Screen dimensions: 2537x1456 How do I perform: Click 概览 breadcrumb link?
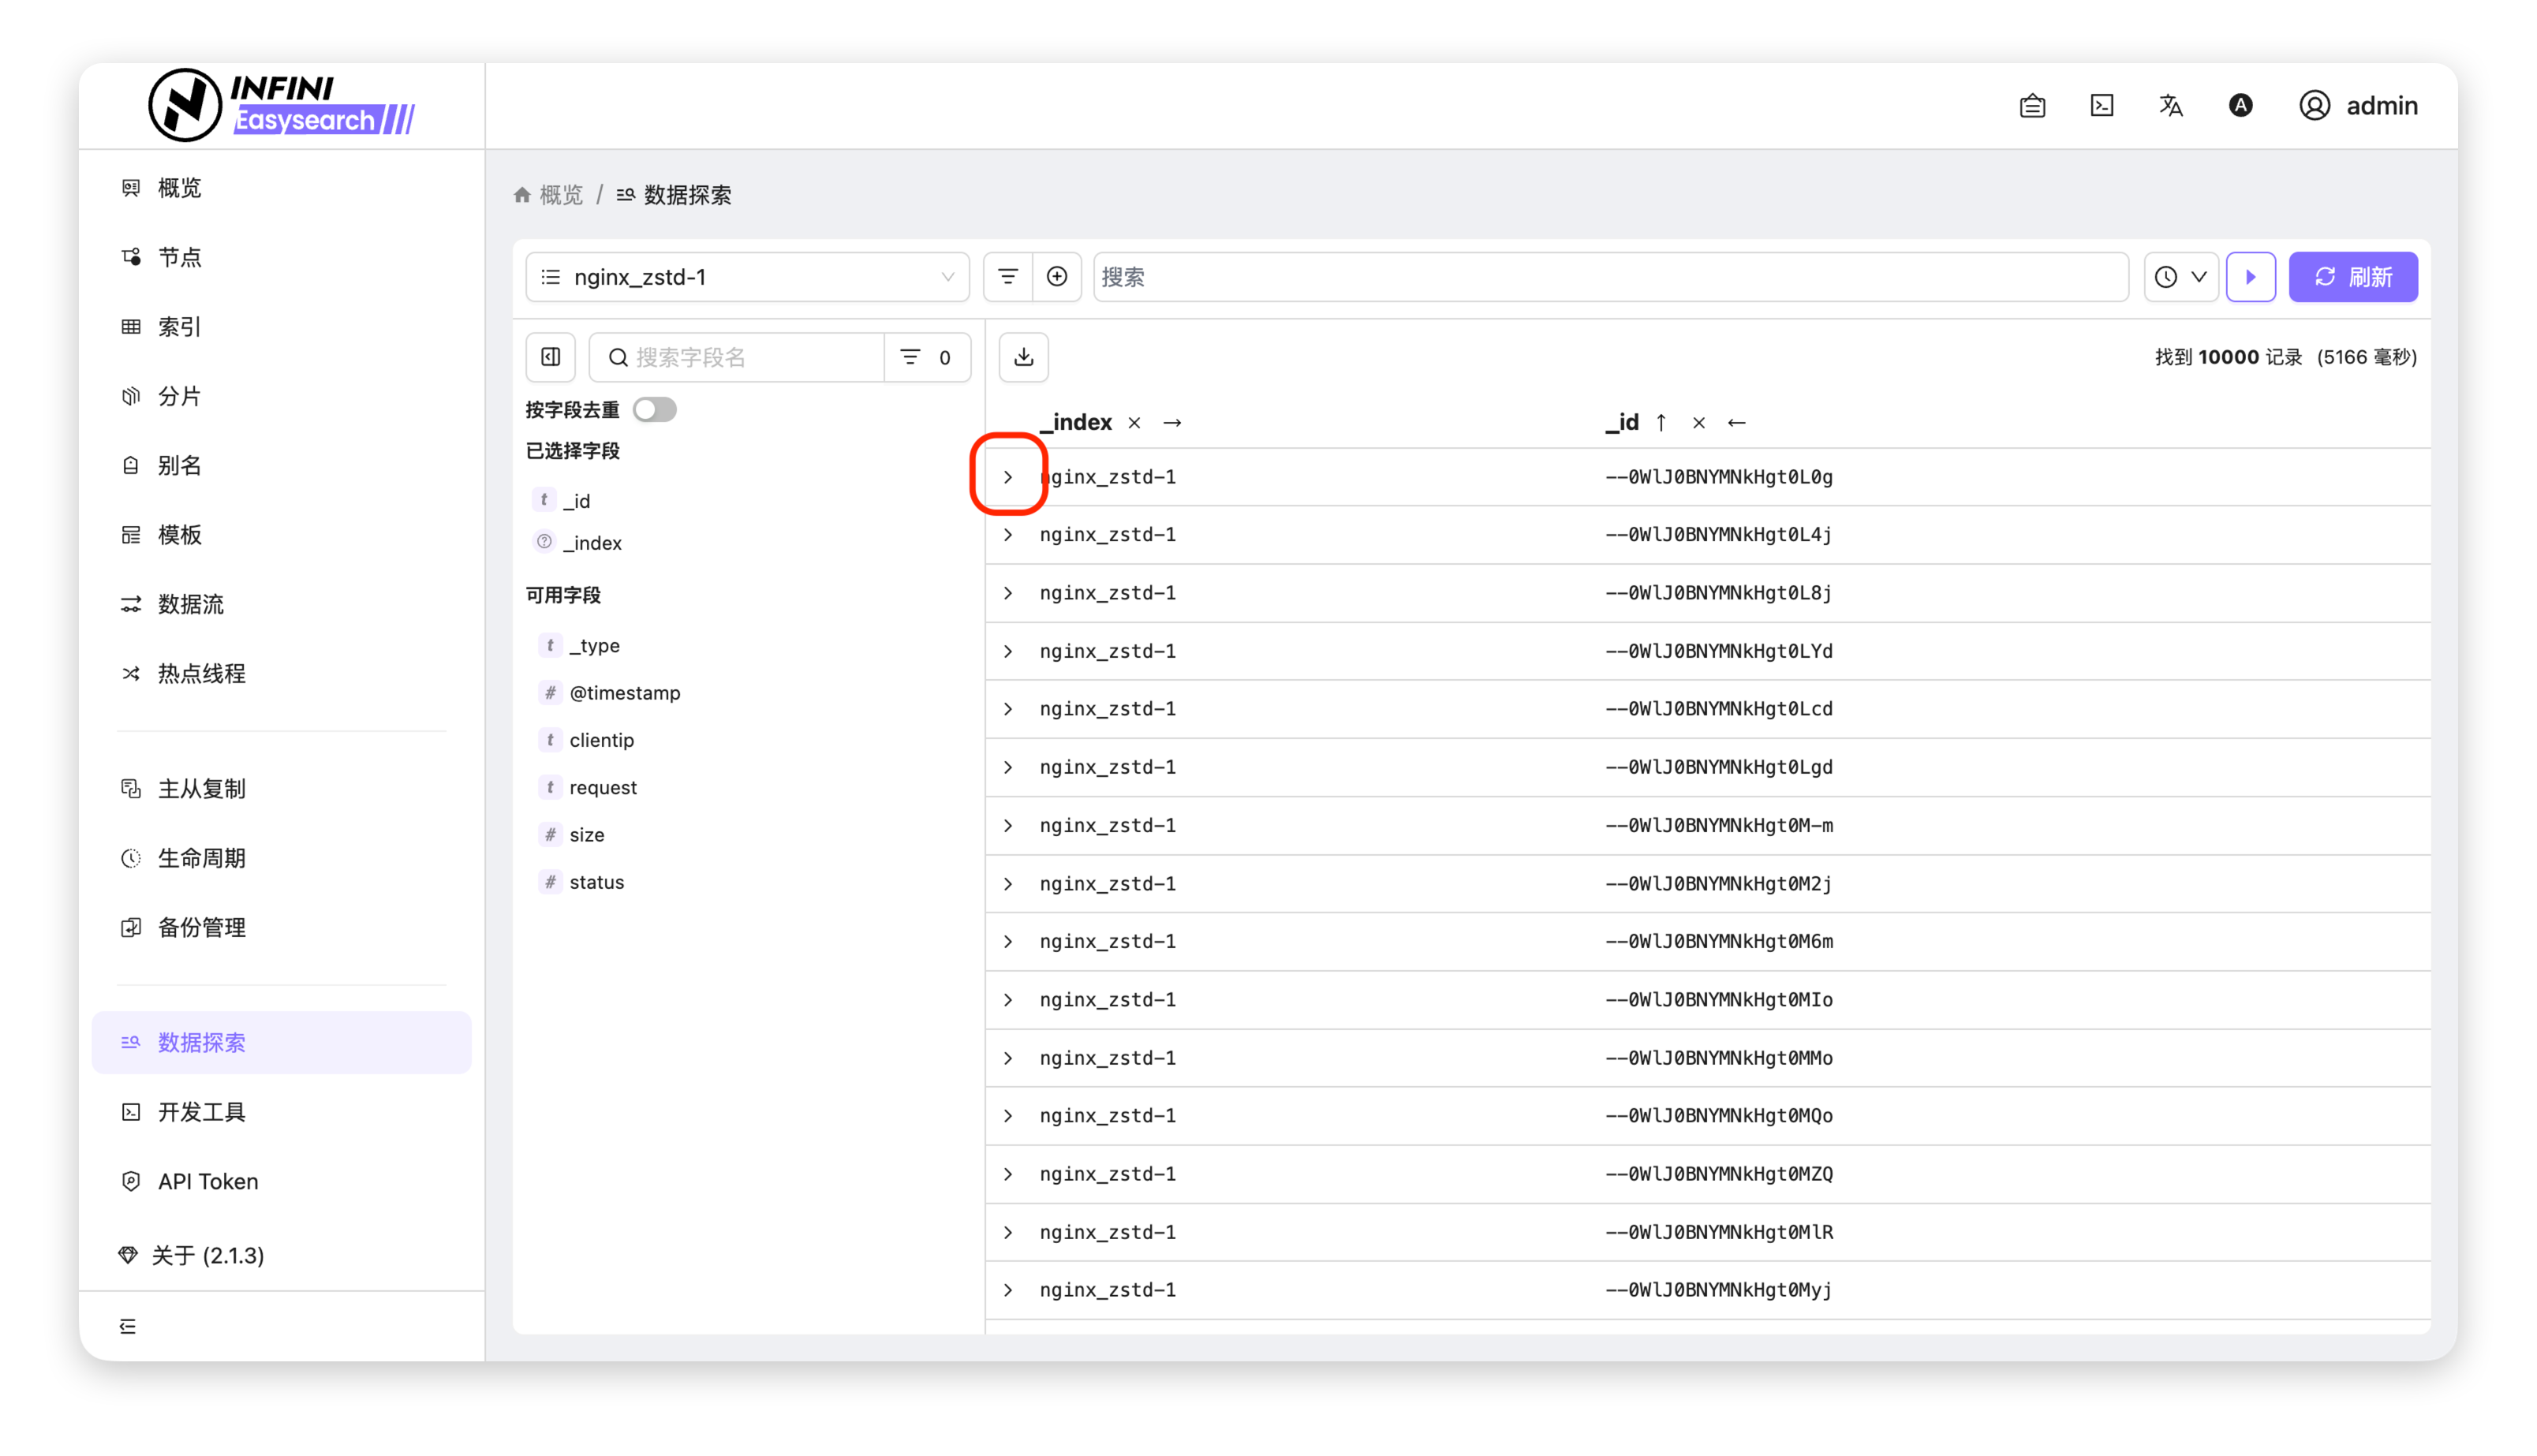tap(560, 195)
